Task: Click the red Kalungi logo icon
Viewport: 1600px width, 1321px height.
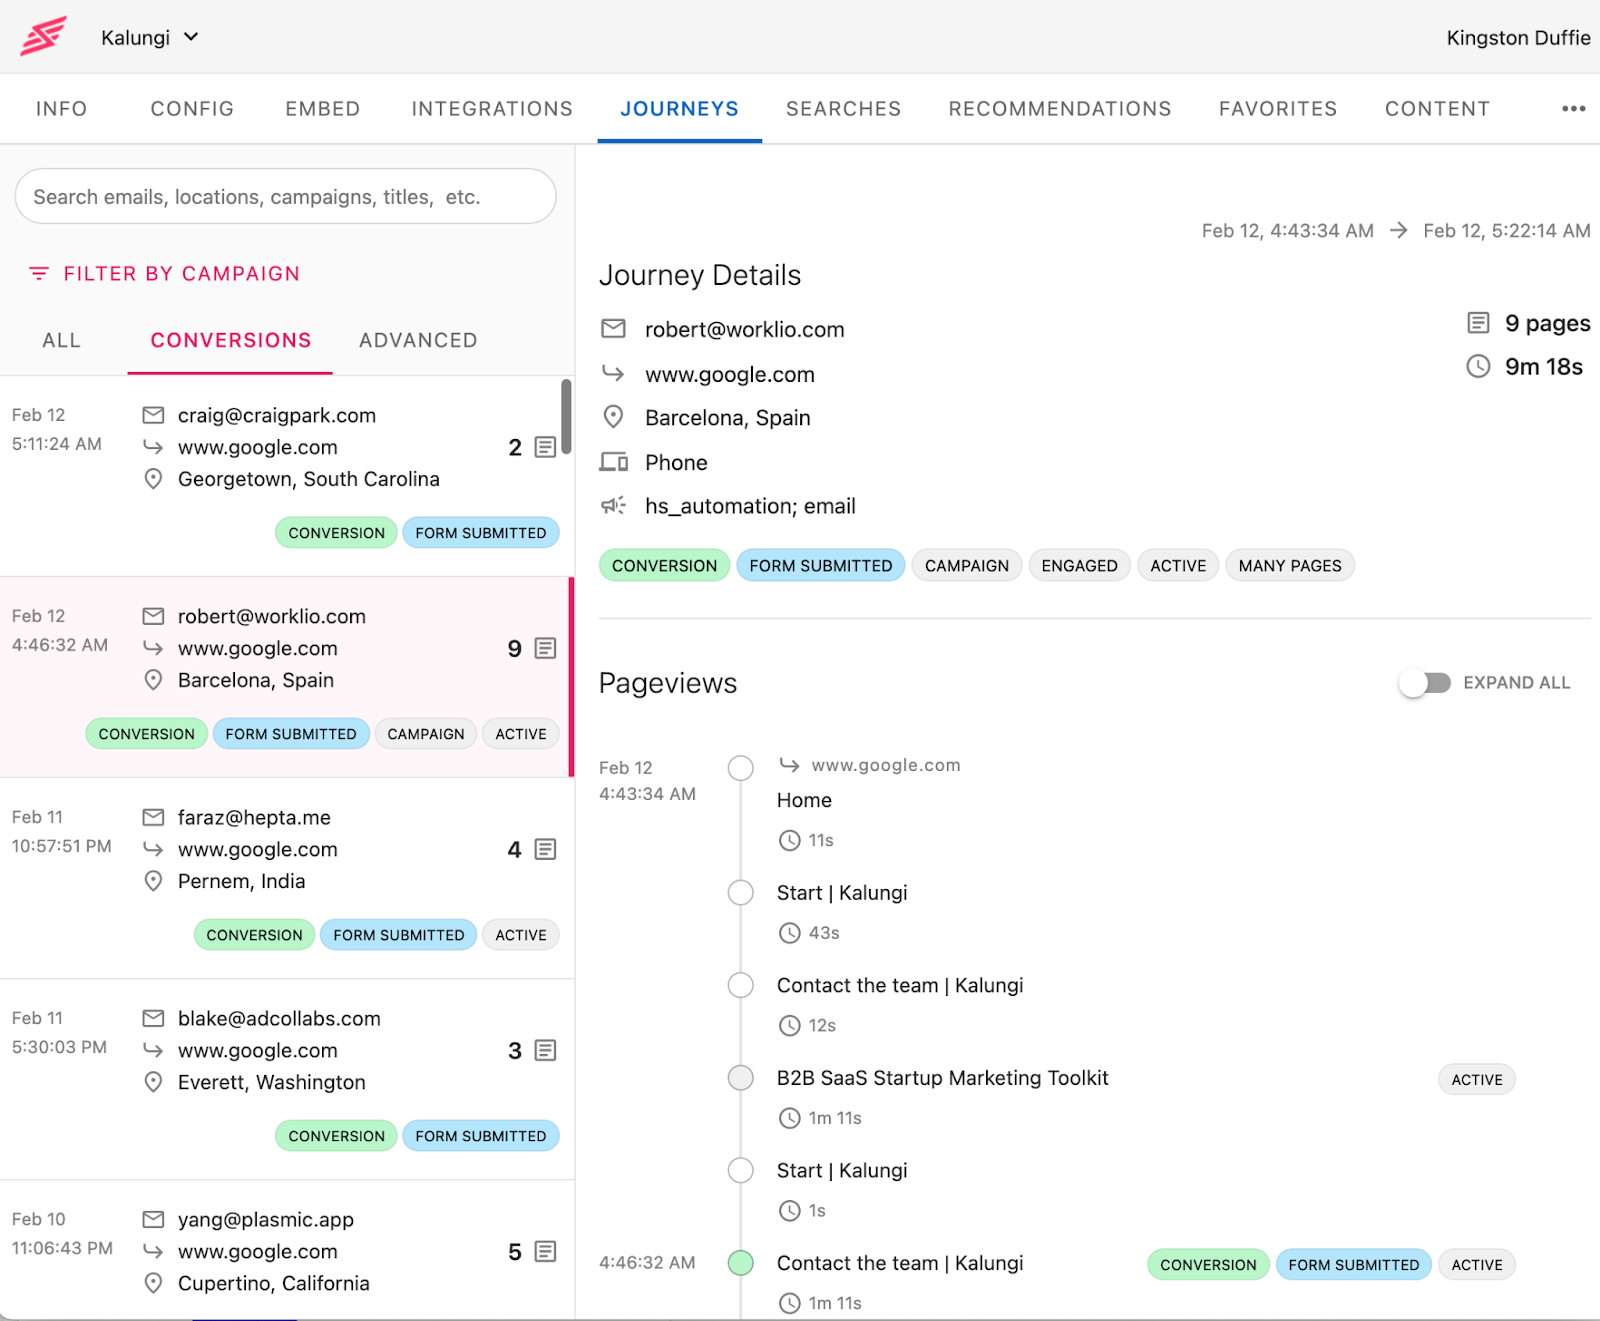Action: [43, 36]
